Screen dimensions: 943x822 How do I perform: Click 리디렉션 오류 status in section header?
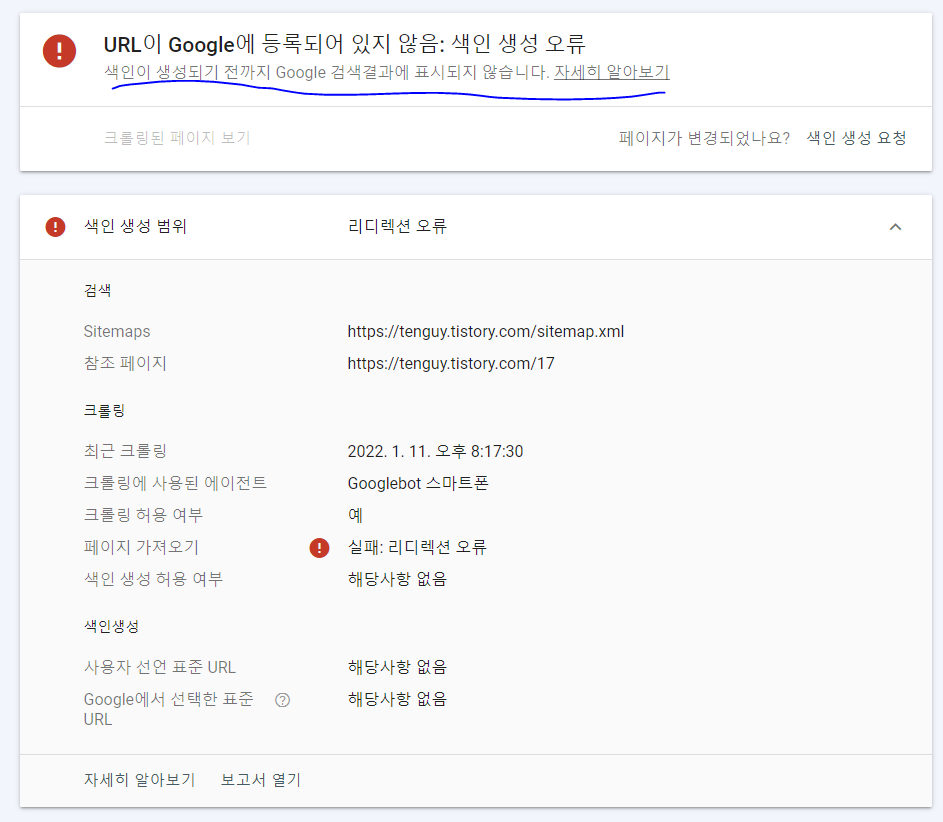398,226
